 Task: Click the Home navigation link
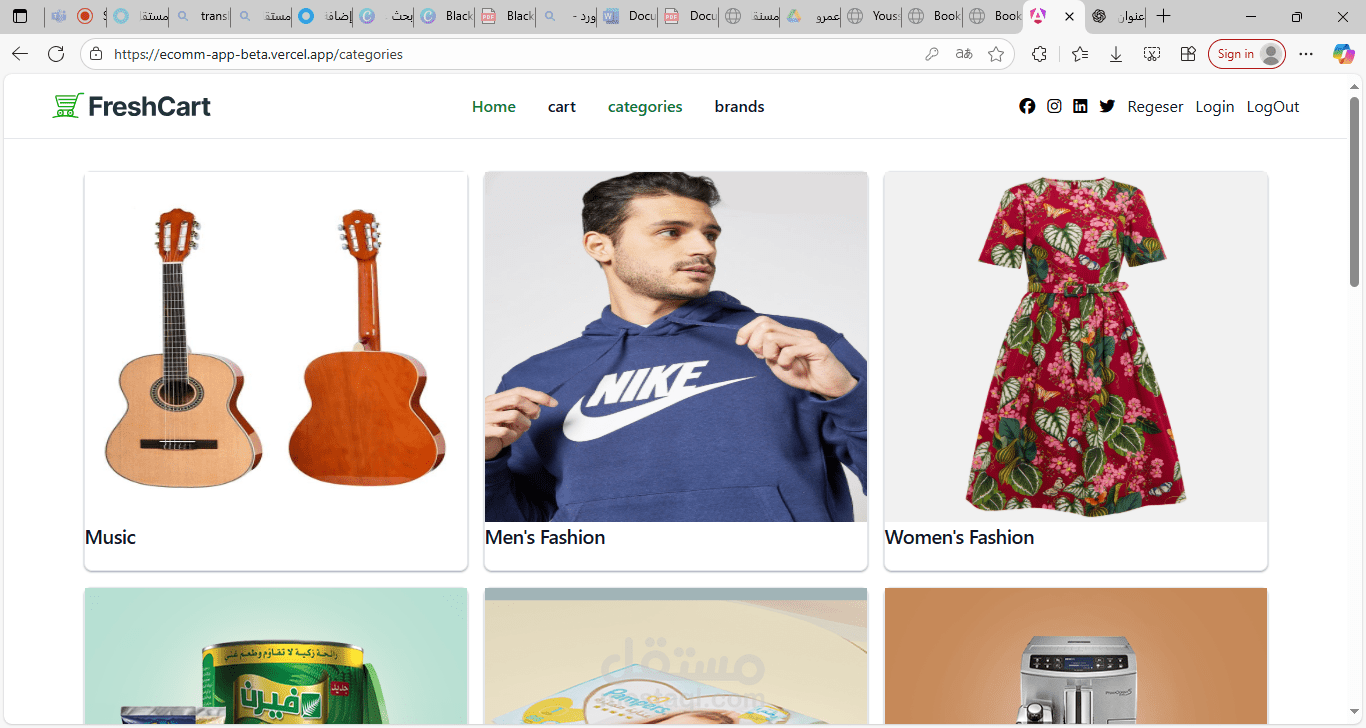pos(494,106)
